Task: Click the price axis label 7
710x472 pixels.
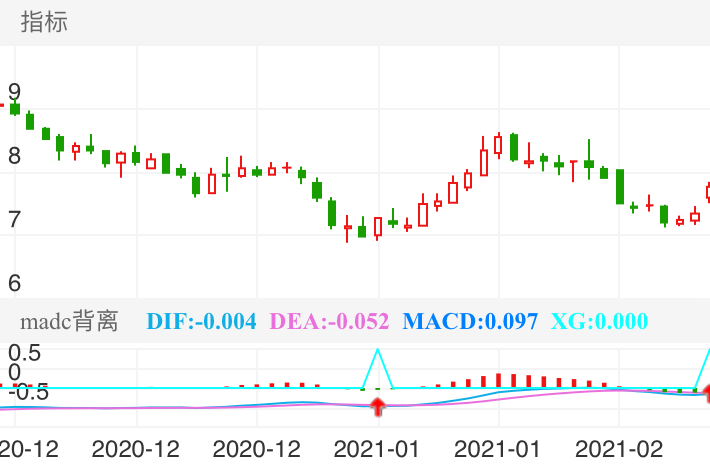Action: 14,220
